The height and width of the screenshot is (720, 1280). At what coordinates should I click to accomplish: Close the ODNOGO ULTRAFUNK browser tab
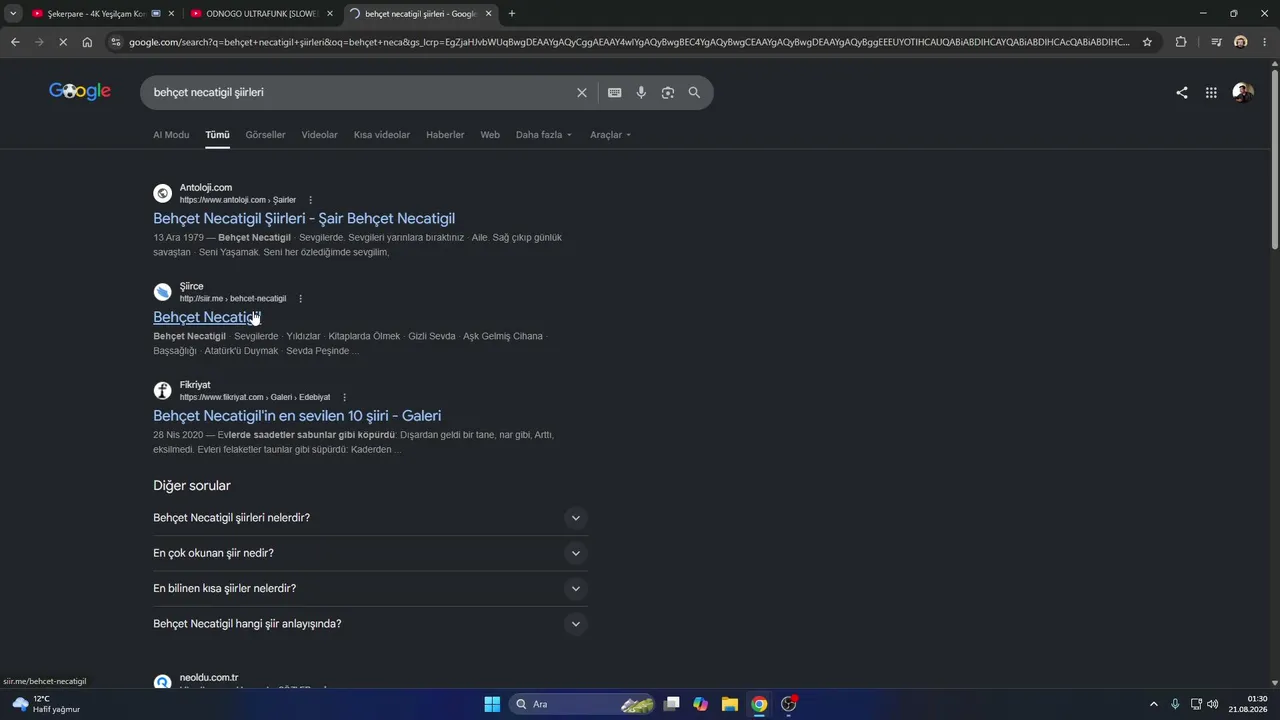coord(330,13)
